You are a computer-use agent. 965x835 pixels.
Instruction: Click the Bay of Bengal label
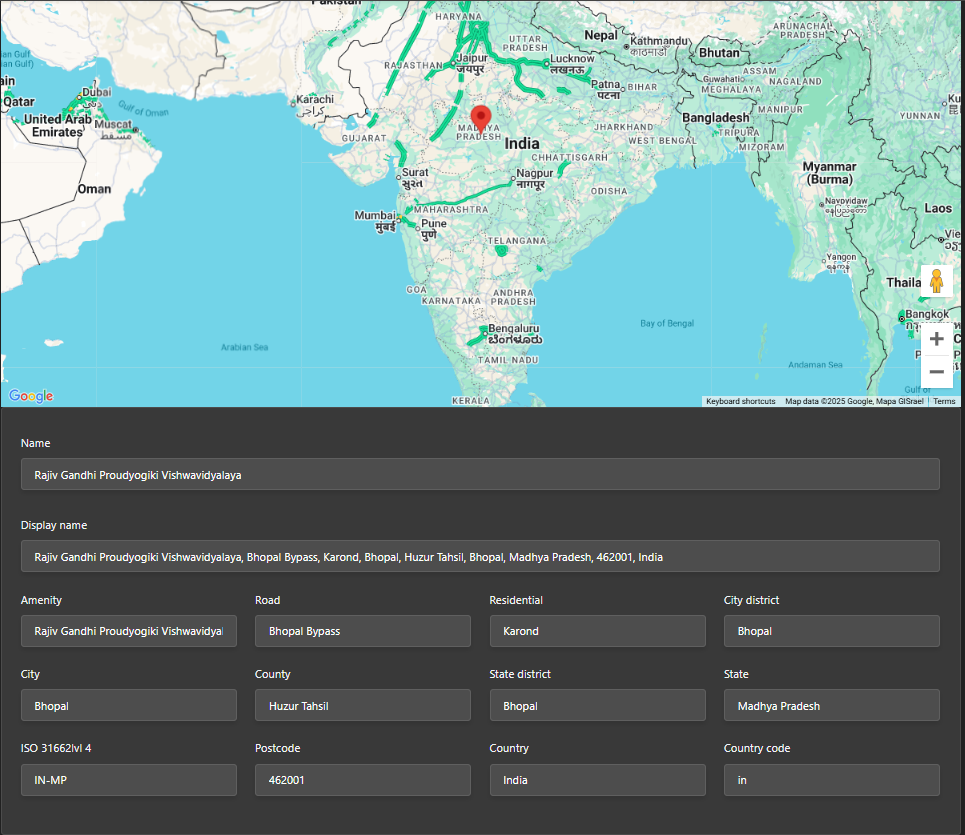click(667, 323)
